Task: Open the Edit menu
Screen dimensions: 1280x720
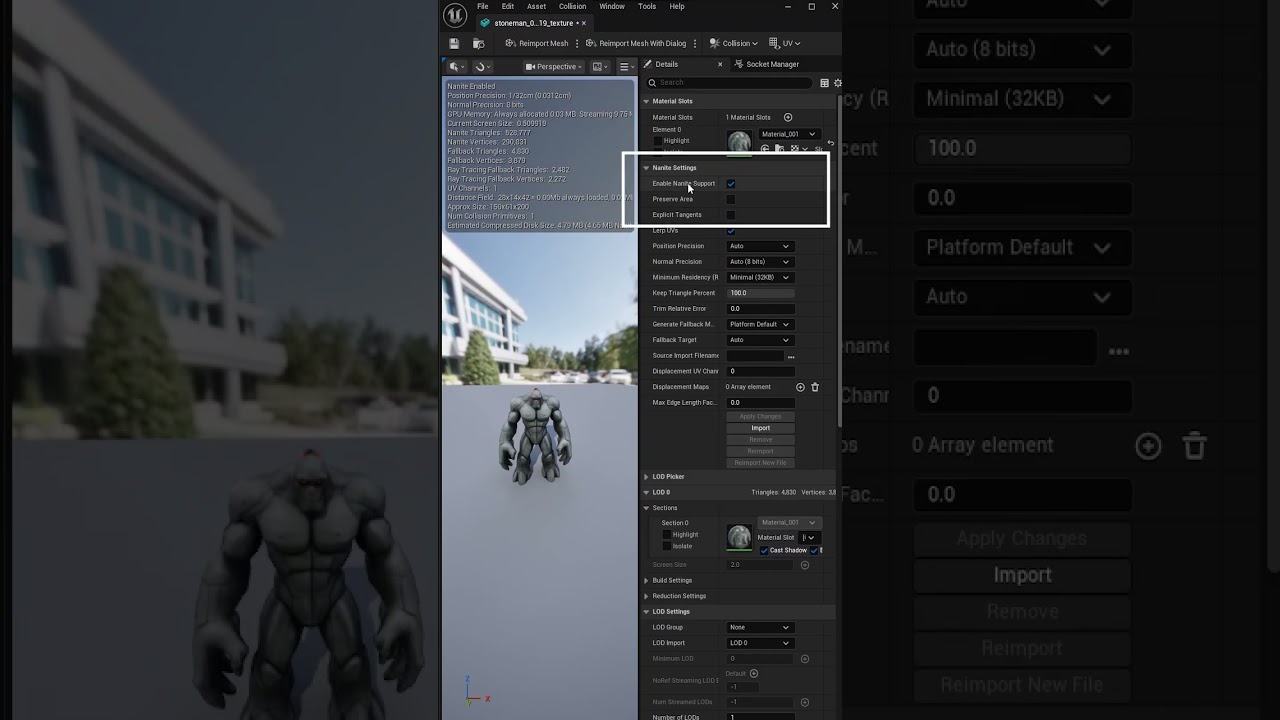Action: pyautogui.click(x=508, y=6)
